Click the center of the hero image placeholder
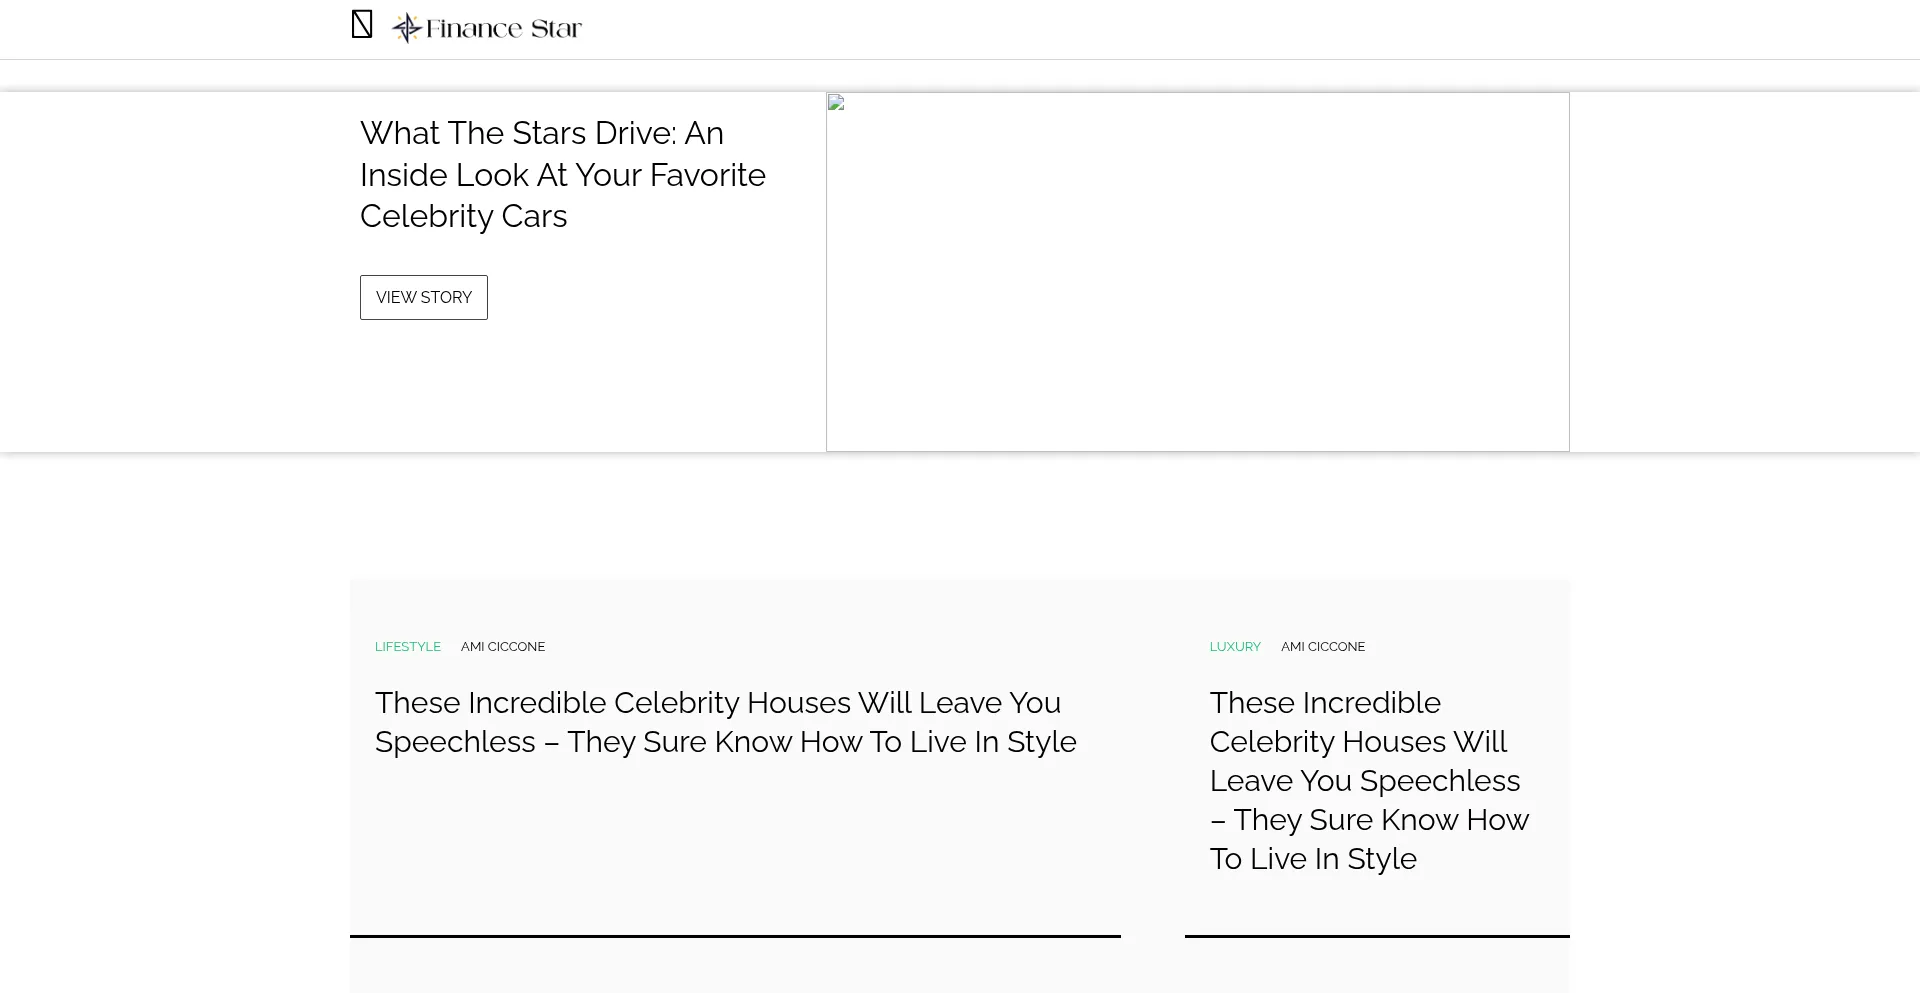 pos(1197,272)
